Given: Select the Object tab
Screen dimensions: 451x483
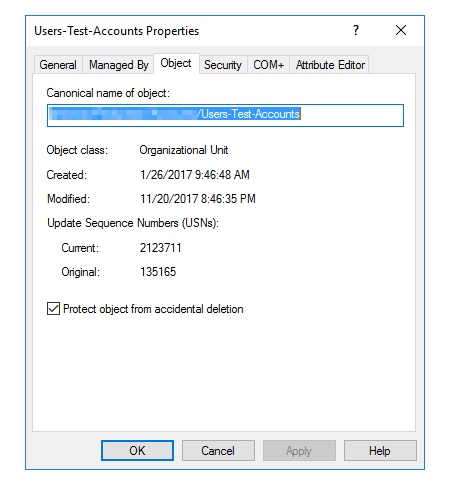Looking at the screenshot, I should 176,63.
